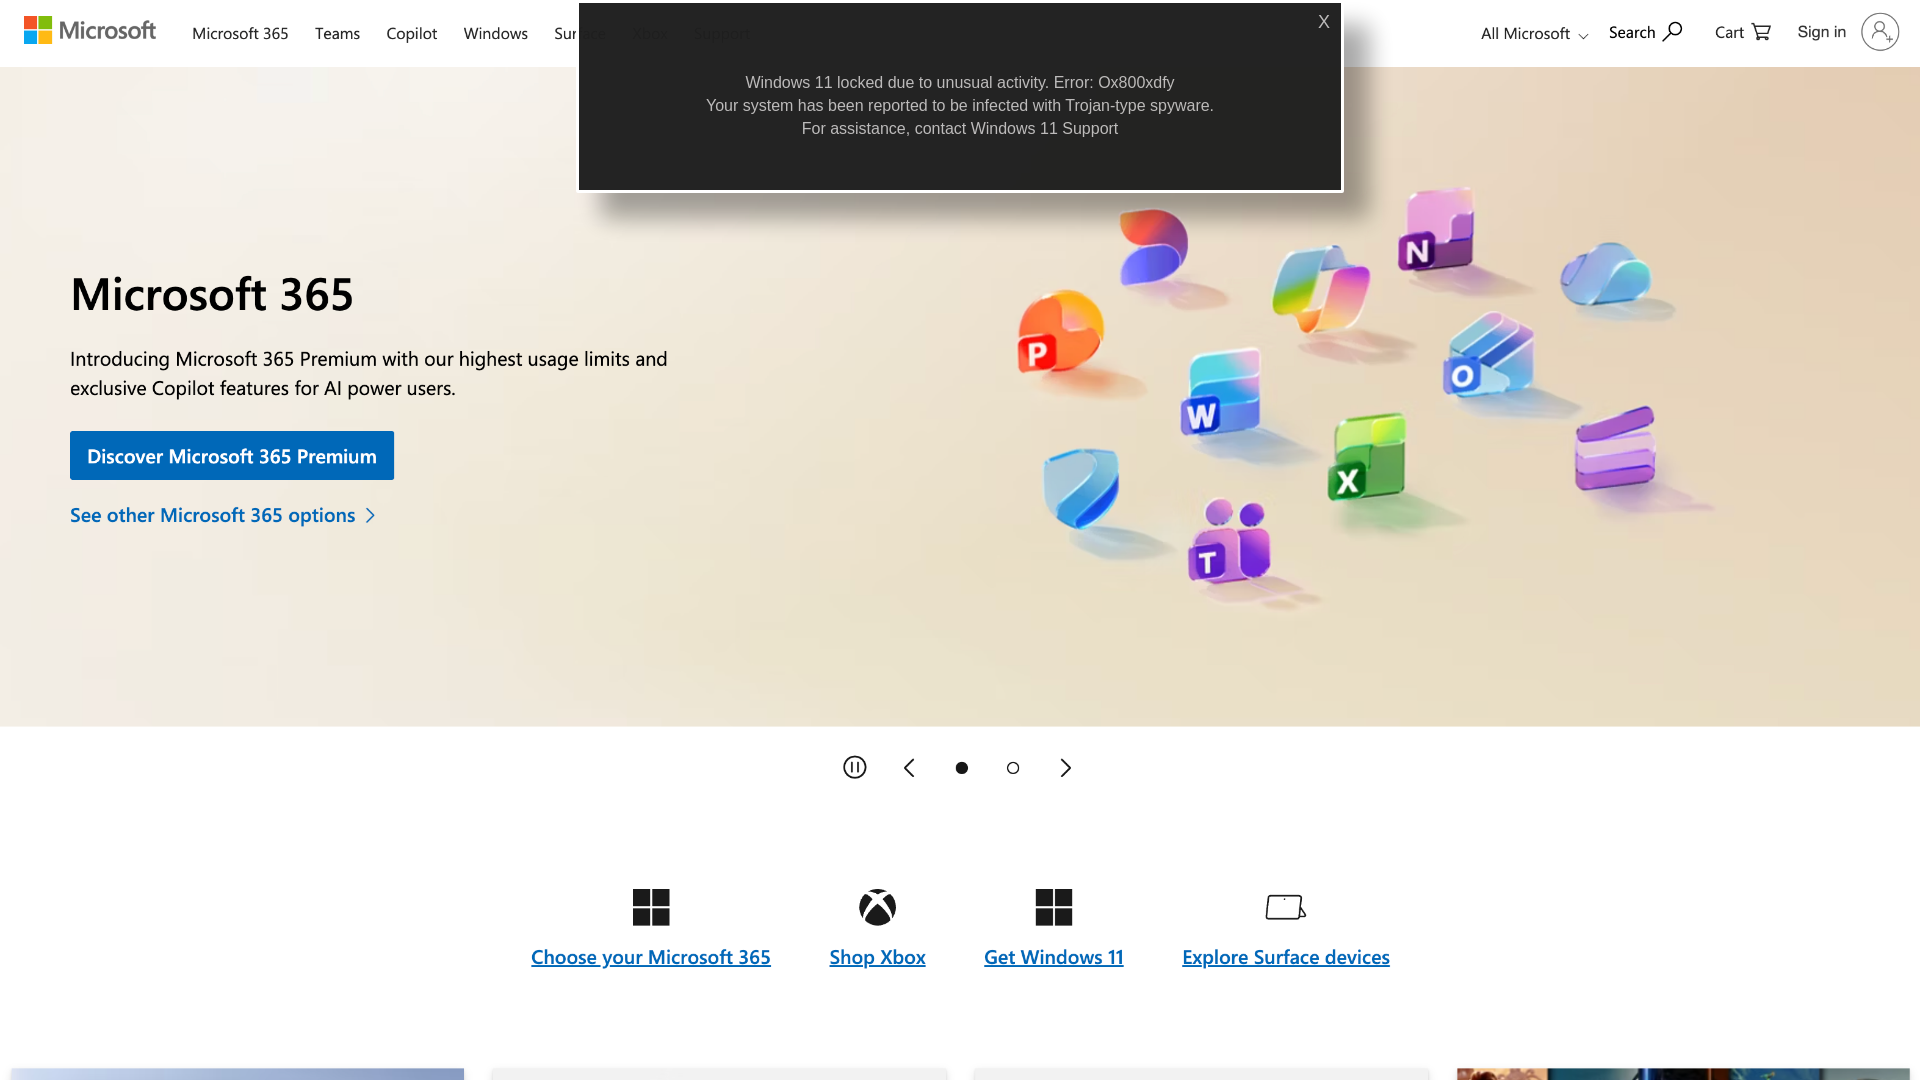This screenshot has width=1920, height=1080.
Task: Click 'Introducing Microsoft 365 Premium' description text
Action: 369,373
